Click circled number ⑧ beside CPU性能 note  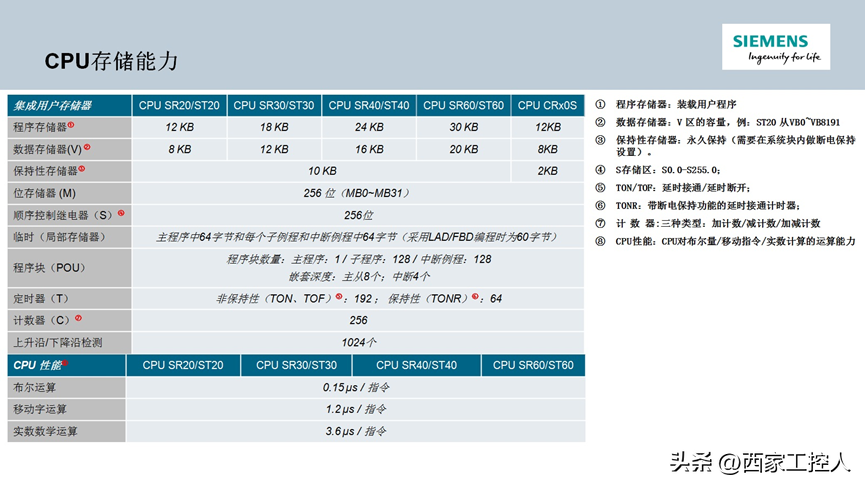[x=600, y=241]
